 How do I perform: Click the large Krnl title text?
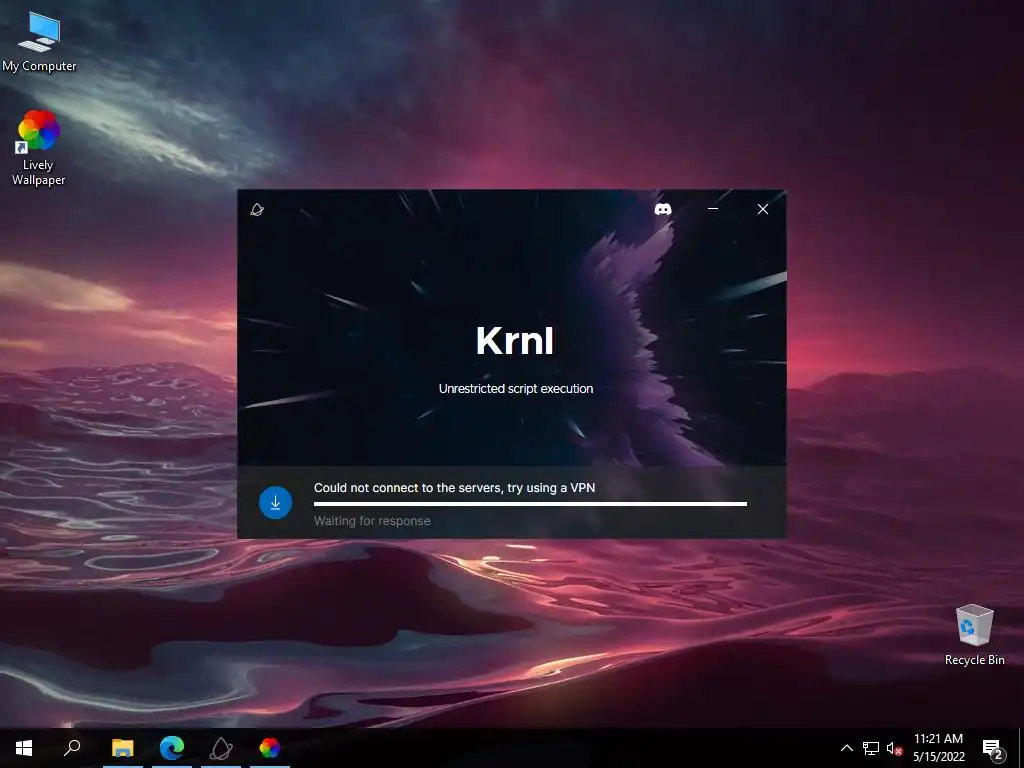pyautogui.click(x=515, y=341)
